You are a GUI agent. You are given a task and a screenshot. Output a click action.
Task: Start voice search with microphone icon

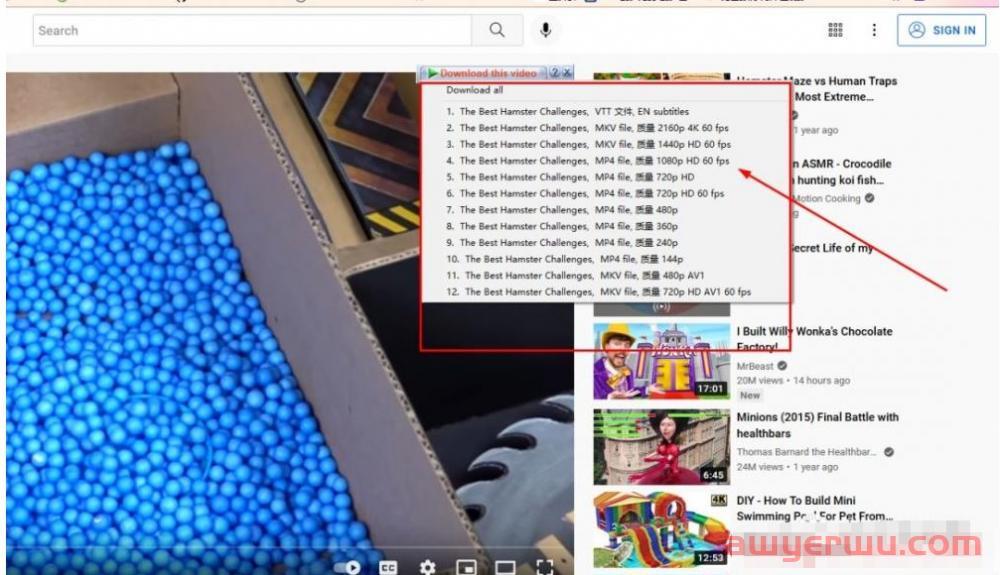545,30
